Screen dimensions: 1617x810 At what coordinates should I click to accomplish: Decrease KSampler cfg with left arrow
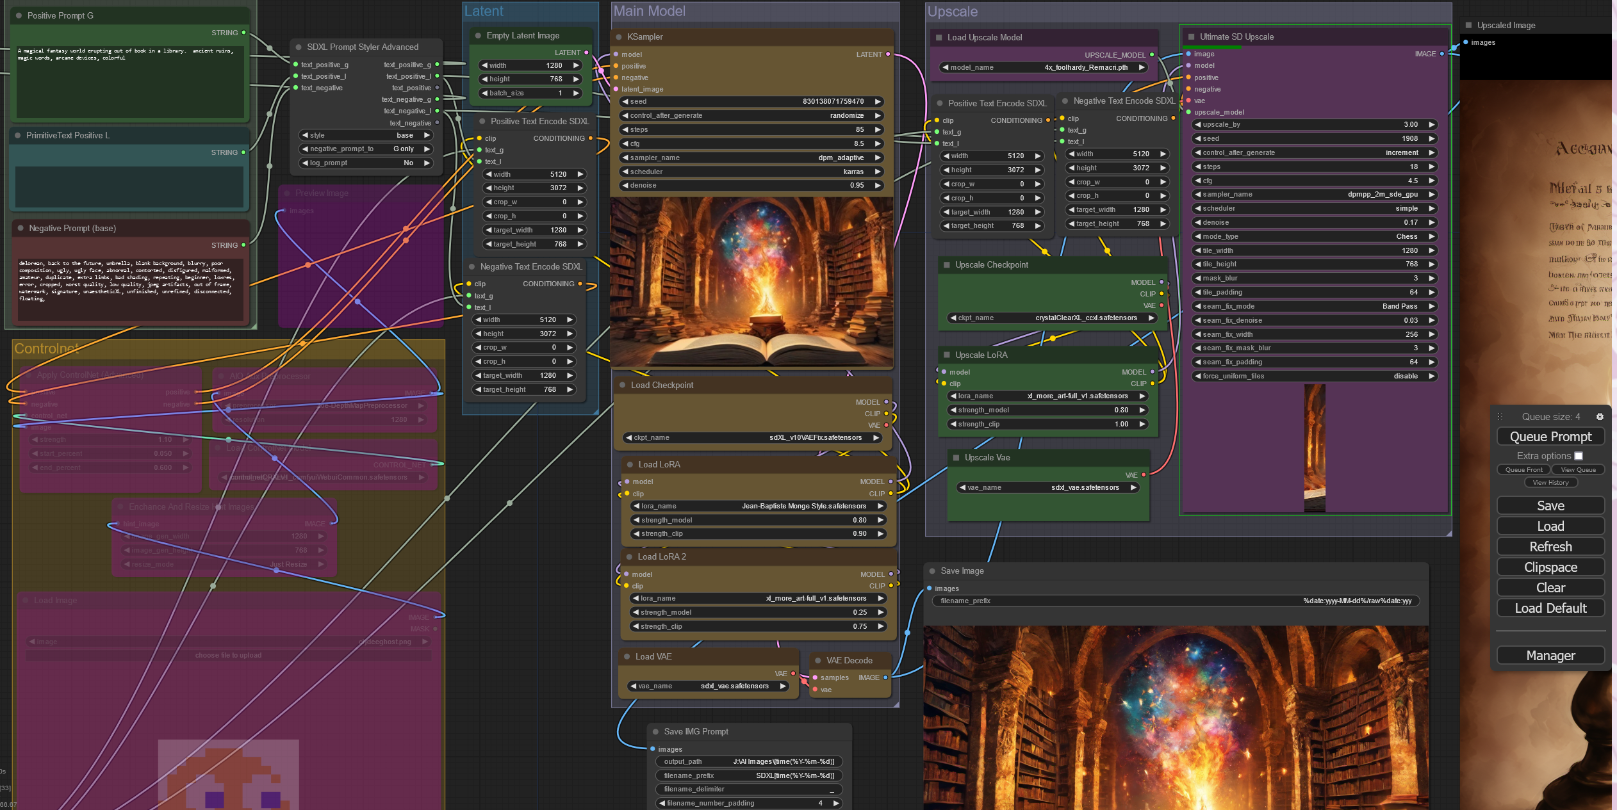click(x=625, y=144)
